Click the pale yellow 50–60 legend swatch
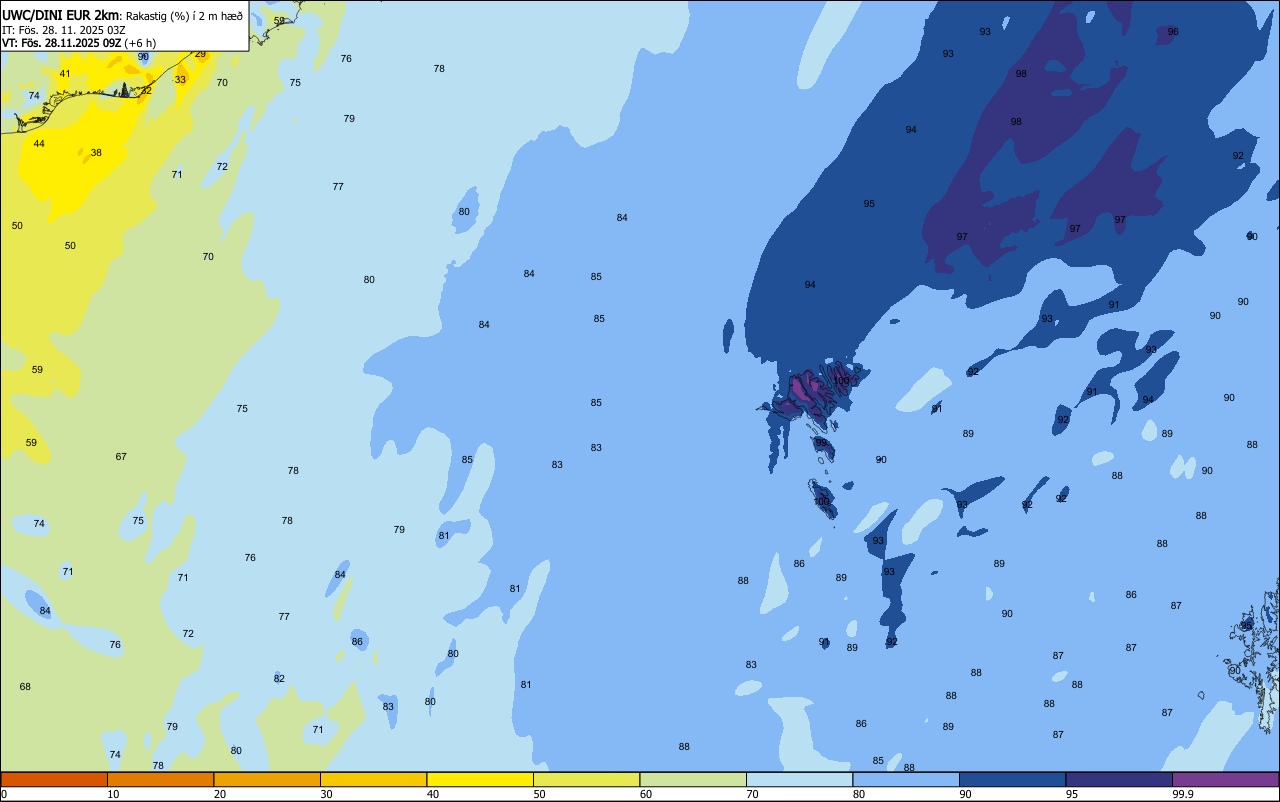 click(x=586, y=779)
